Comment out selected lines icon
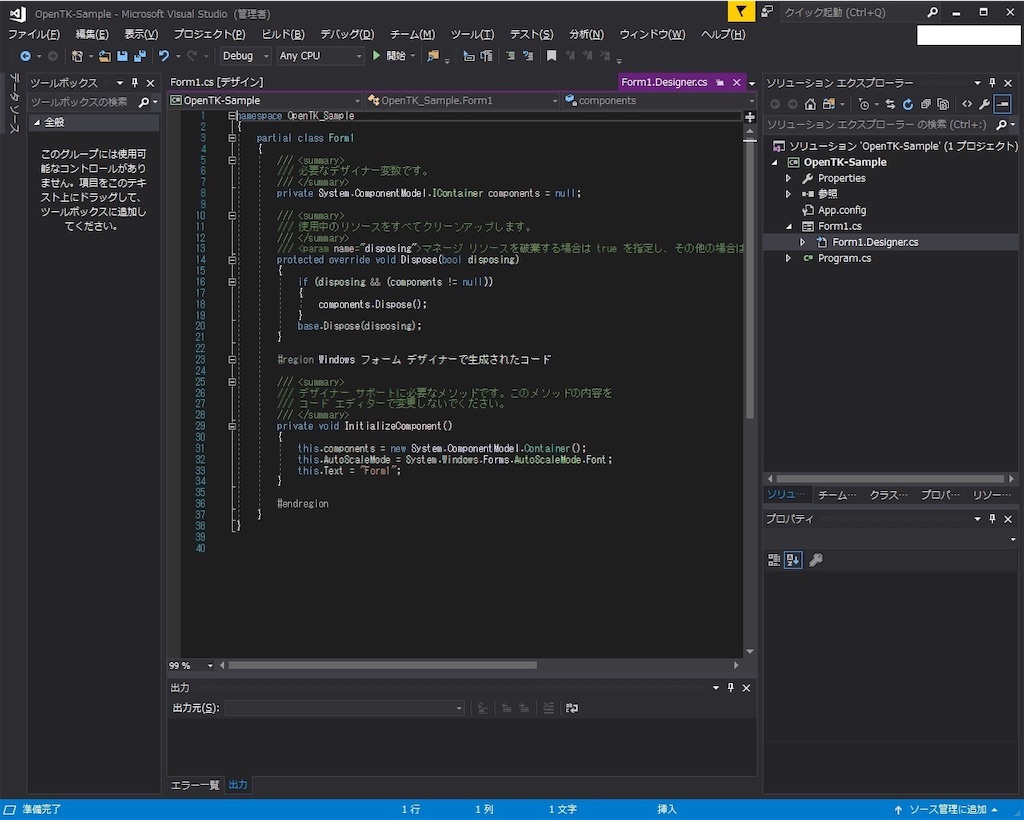Image resolution: width=1024 pixels, height=820 pixels. [511, 56]
